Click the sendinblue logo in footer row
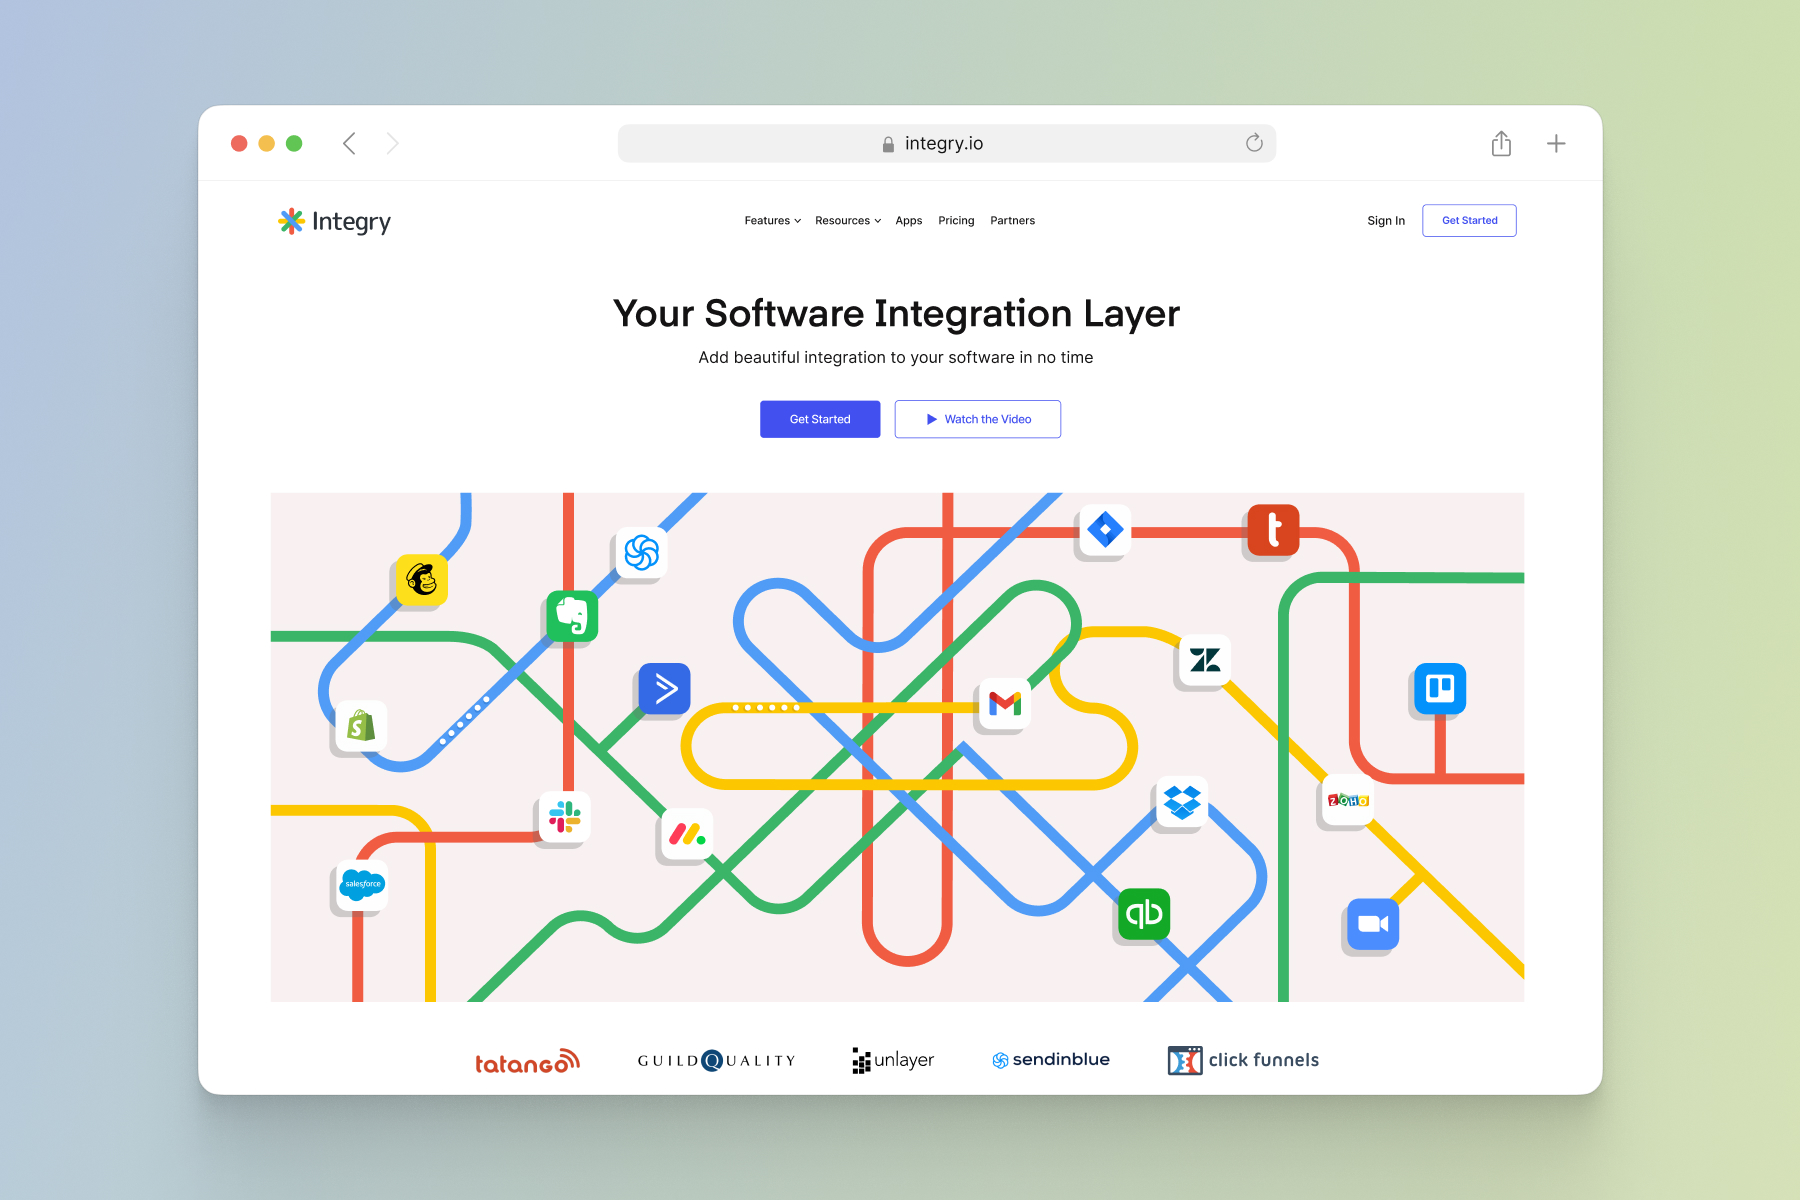 pyautogui.click(x=1051, y=1060)
